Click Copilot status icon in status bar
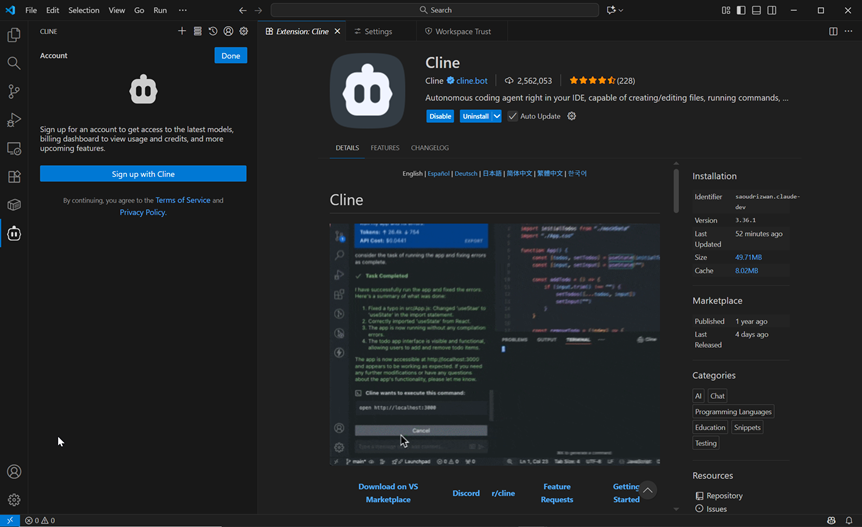 tap(831, 520)
